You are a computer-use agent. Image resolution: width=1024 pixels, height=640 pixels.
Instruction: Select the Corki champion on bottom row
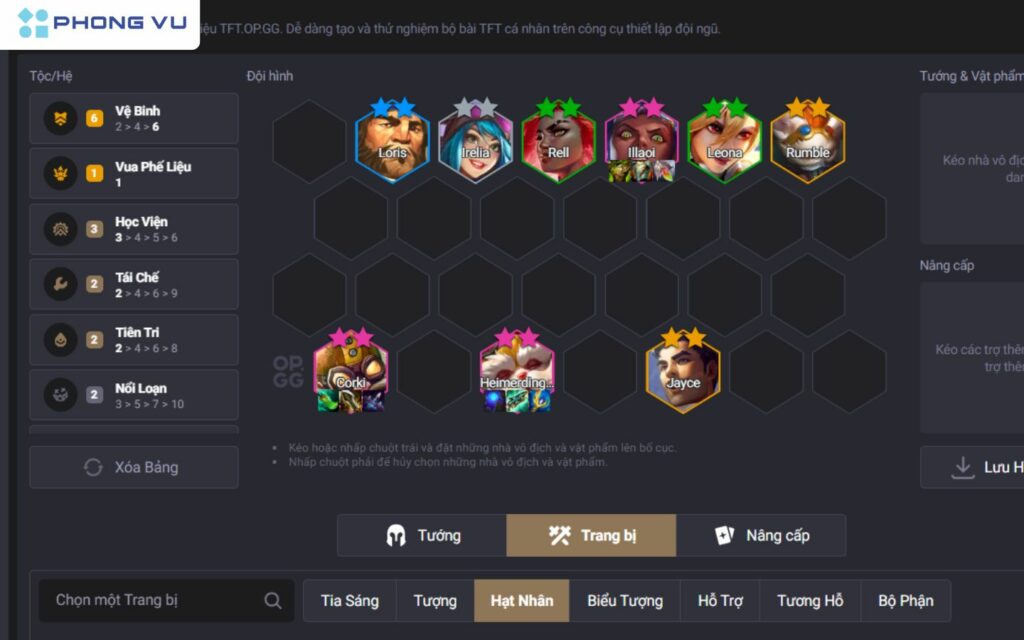pos(351,372)
